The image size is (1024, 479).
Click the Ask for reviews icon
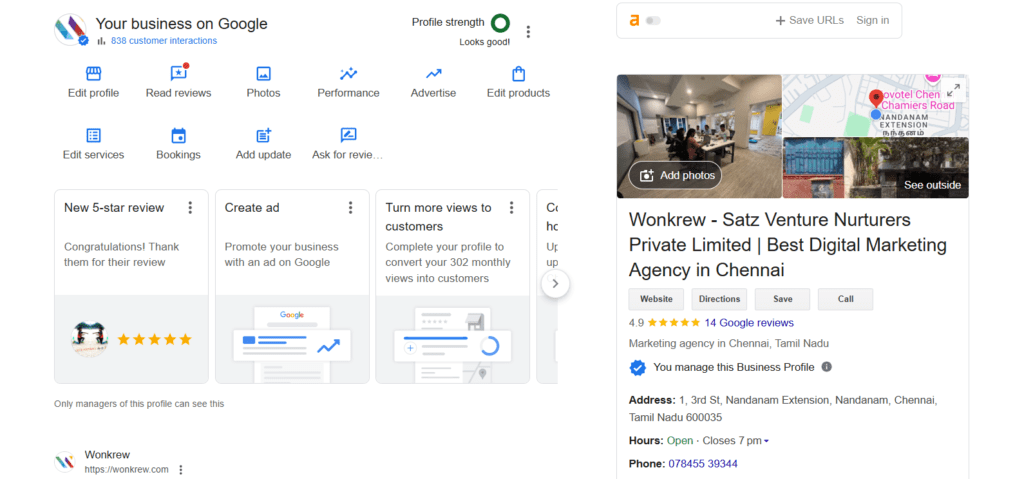[348, 135]
